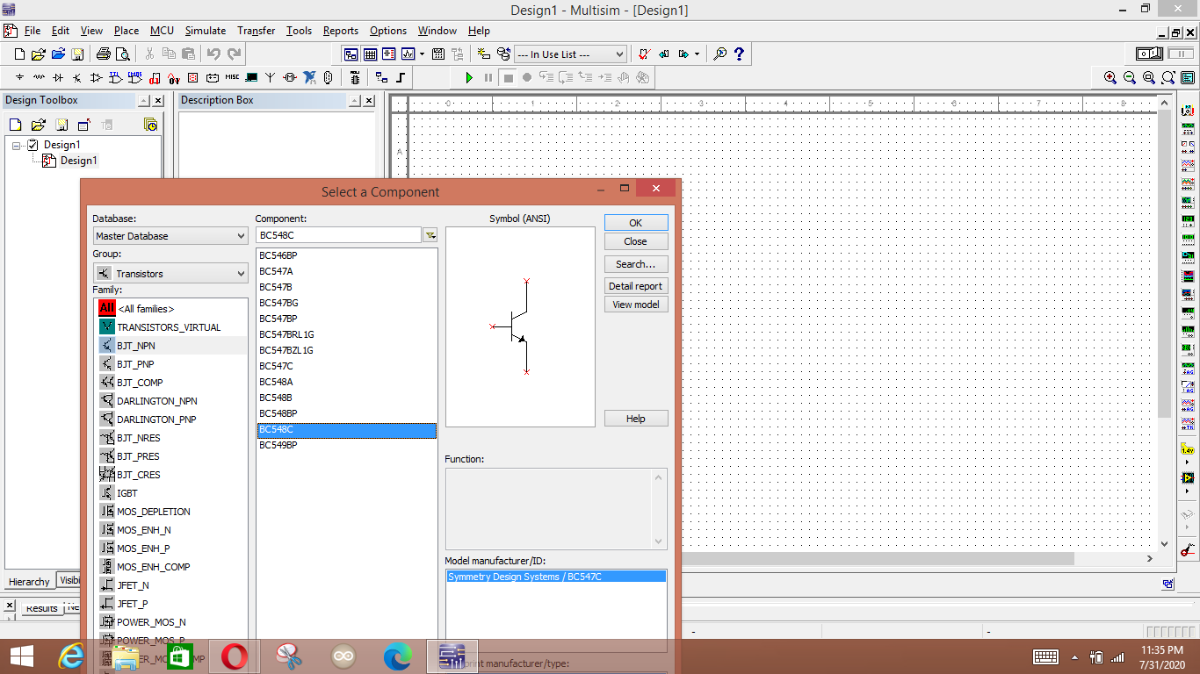This screenshot has height=674, width=1200.
Task: Click the Find Examples magnifier icon
Action: tap(720, 54)
